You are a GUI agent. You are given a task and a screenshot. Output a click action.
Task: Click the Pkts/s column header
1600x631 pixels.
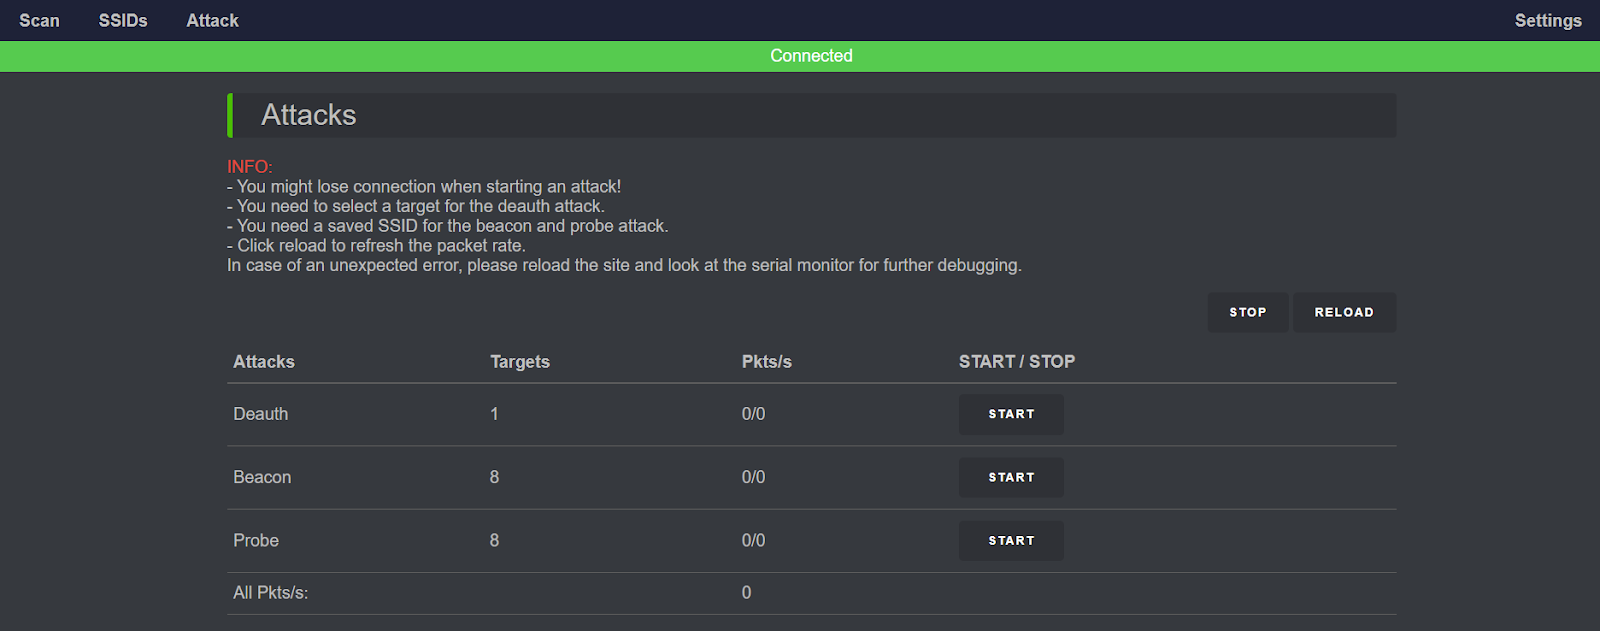coord(767,362)
